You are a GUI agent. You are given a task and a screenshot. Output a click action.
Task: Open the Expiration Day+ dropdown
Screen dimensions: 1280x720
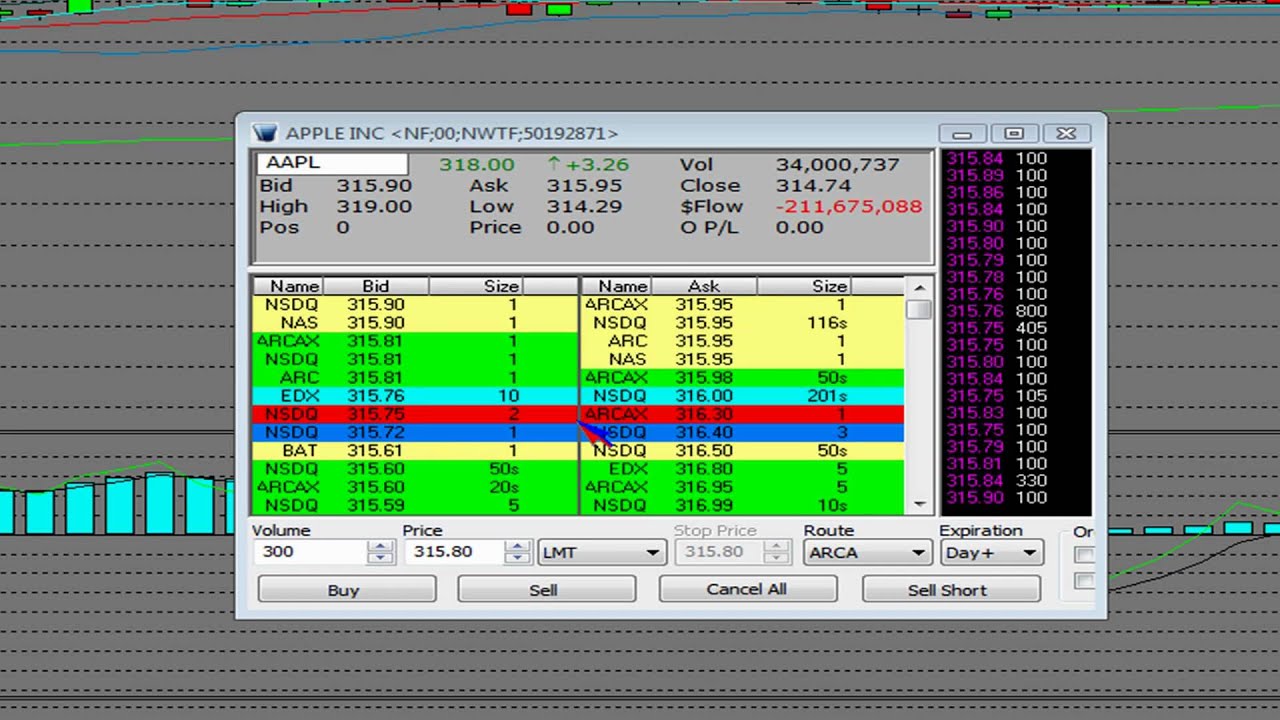pyautogui.click(x=991, y=552)
